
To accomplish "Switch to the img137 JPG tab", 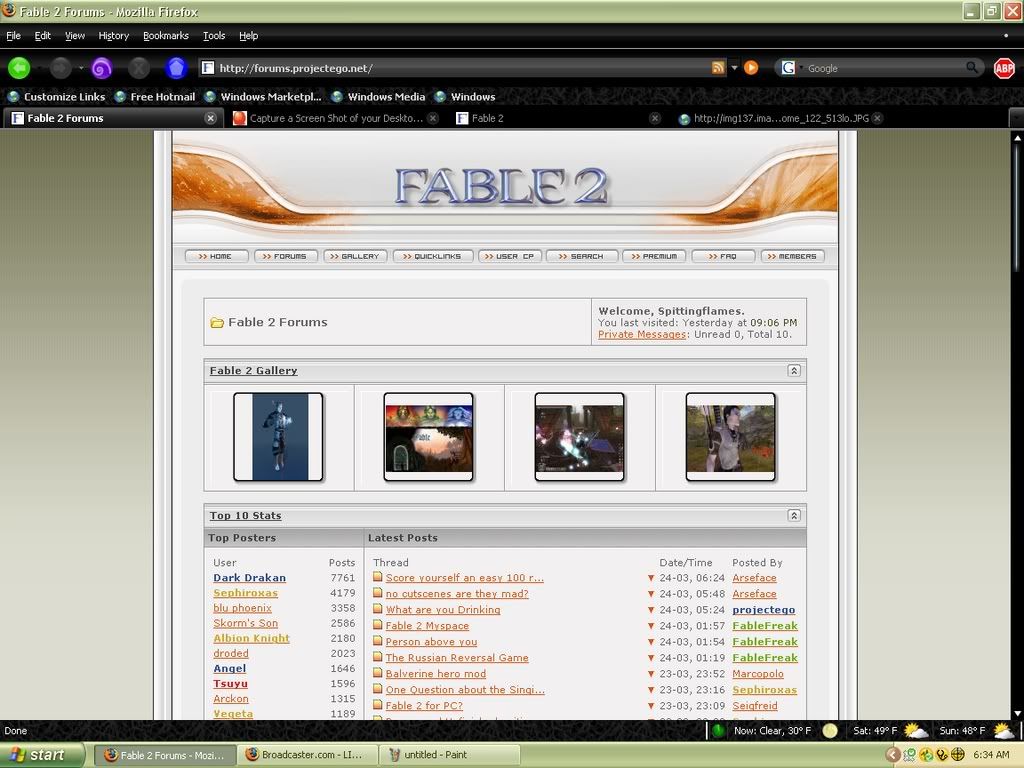I will click(780, 118).
